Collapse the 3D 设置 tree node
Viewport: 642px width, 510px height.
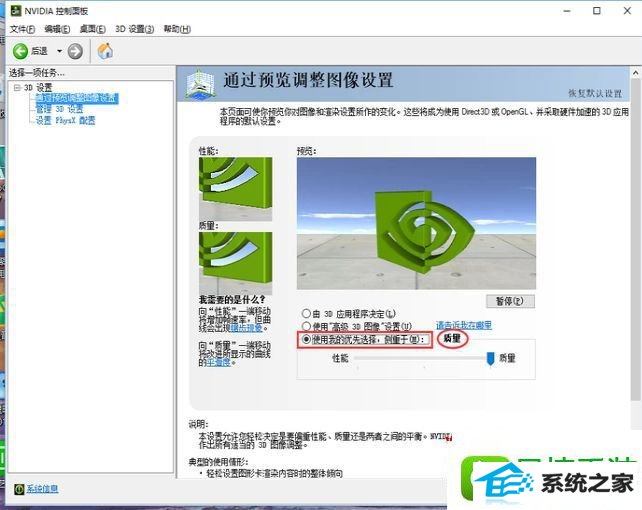tap(17, 88)
